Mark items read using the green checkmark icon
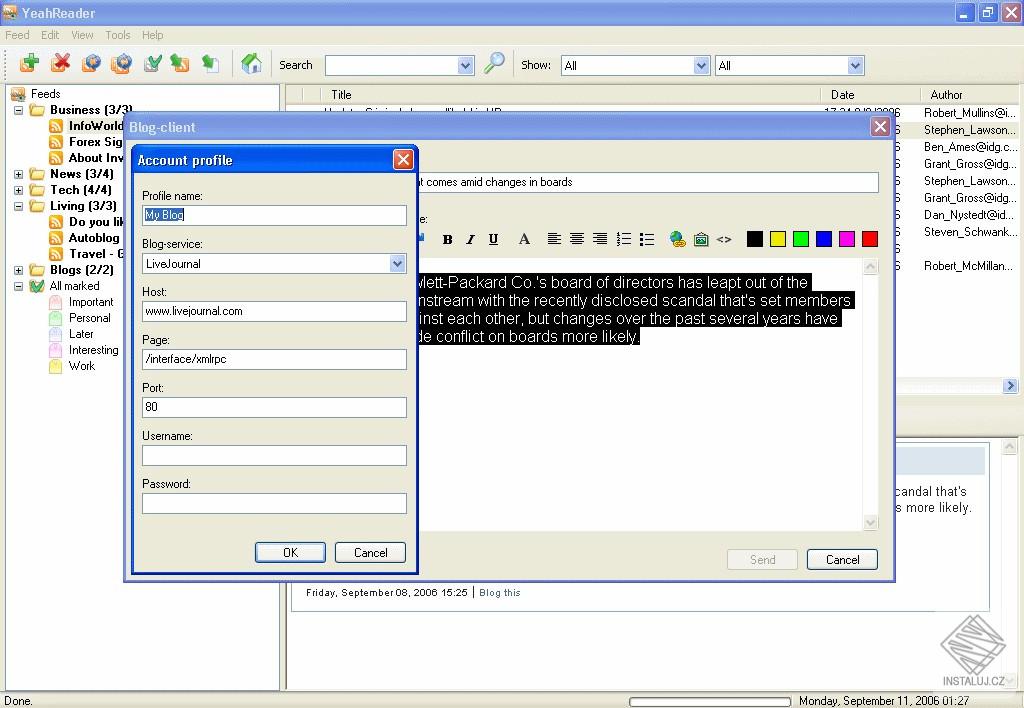The image size is (1024, 708). (152, 64)
